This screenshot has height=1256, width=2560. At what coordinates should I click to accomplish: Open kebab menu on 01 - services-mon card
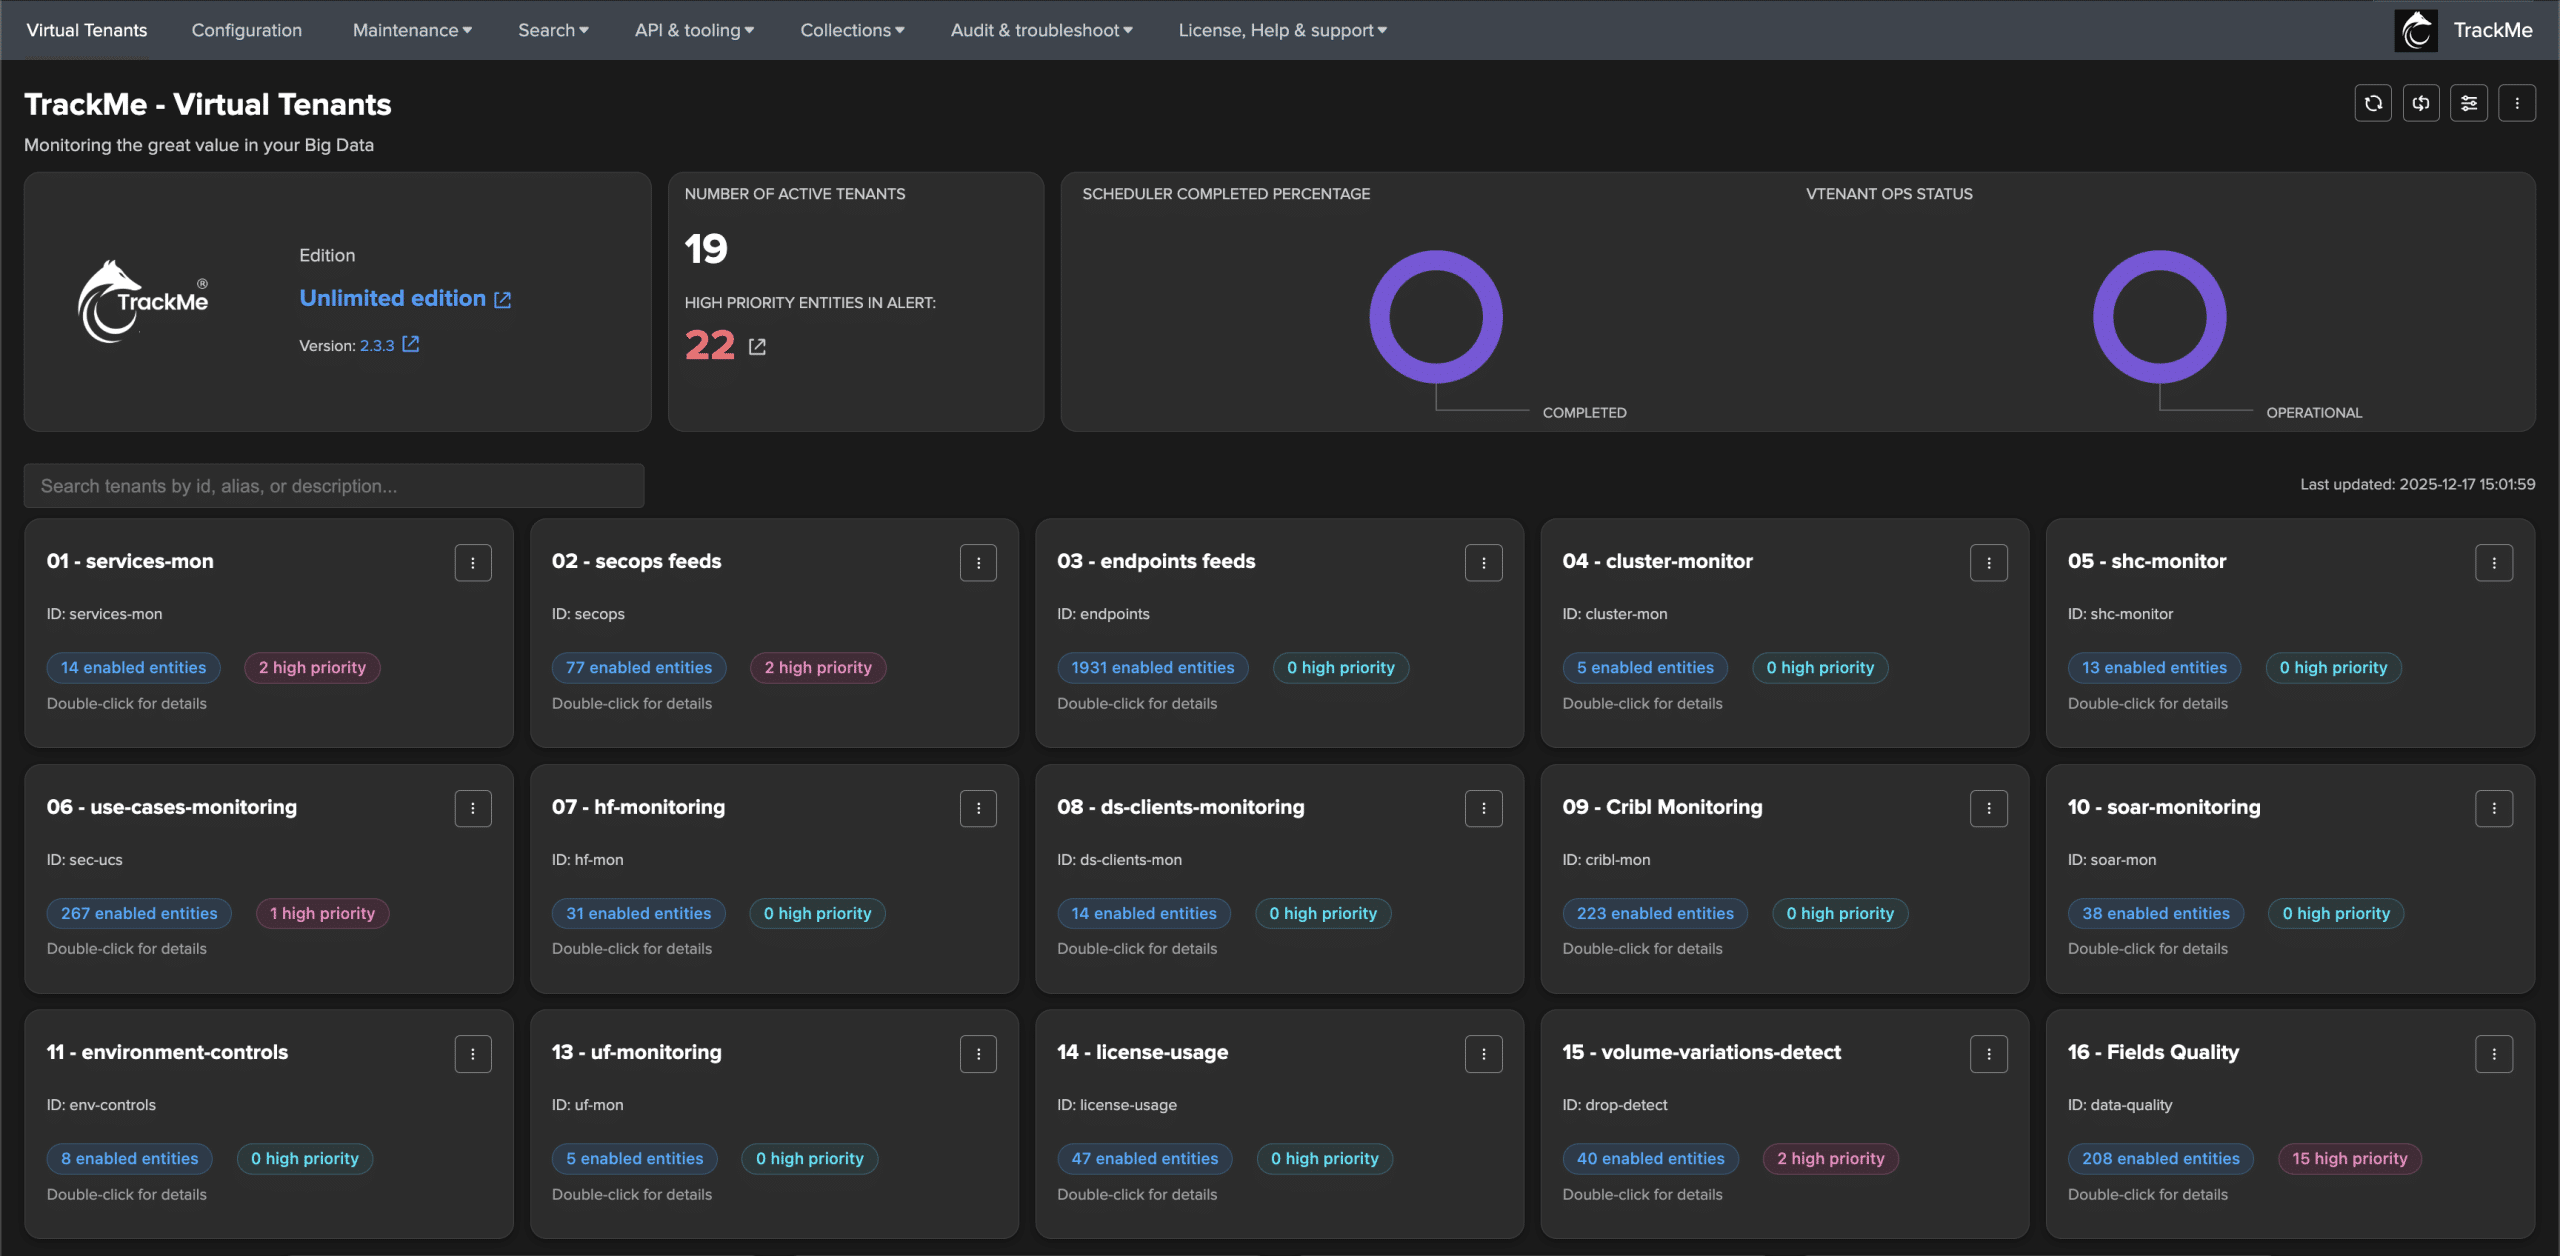tap(473, 563)
